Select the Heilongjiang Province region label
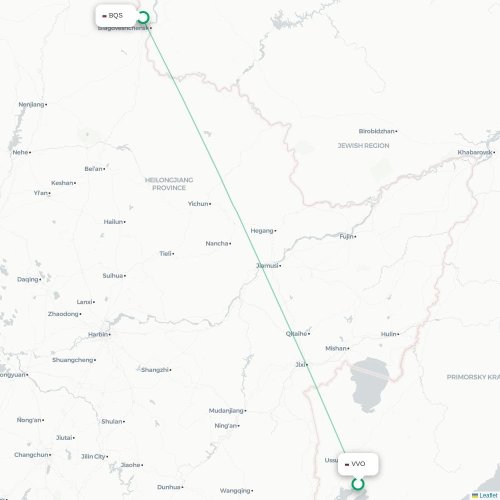Viewport: 500px width, 500px height. pos(169,184)
